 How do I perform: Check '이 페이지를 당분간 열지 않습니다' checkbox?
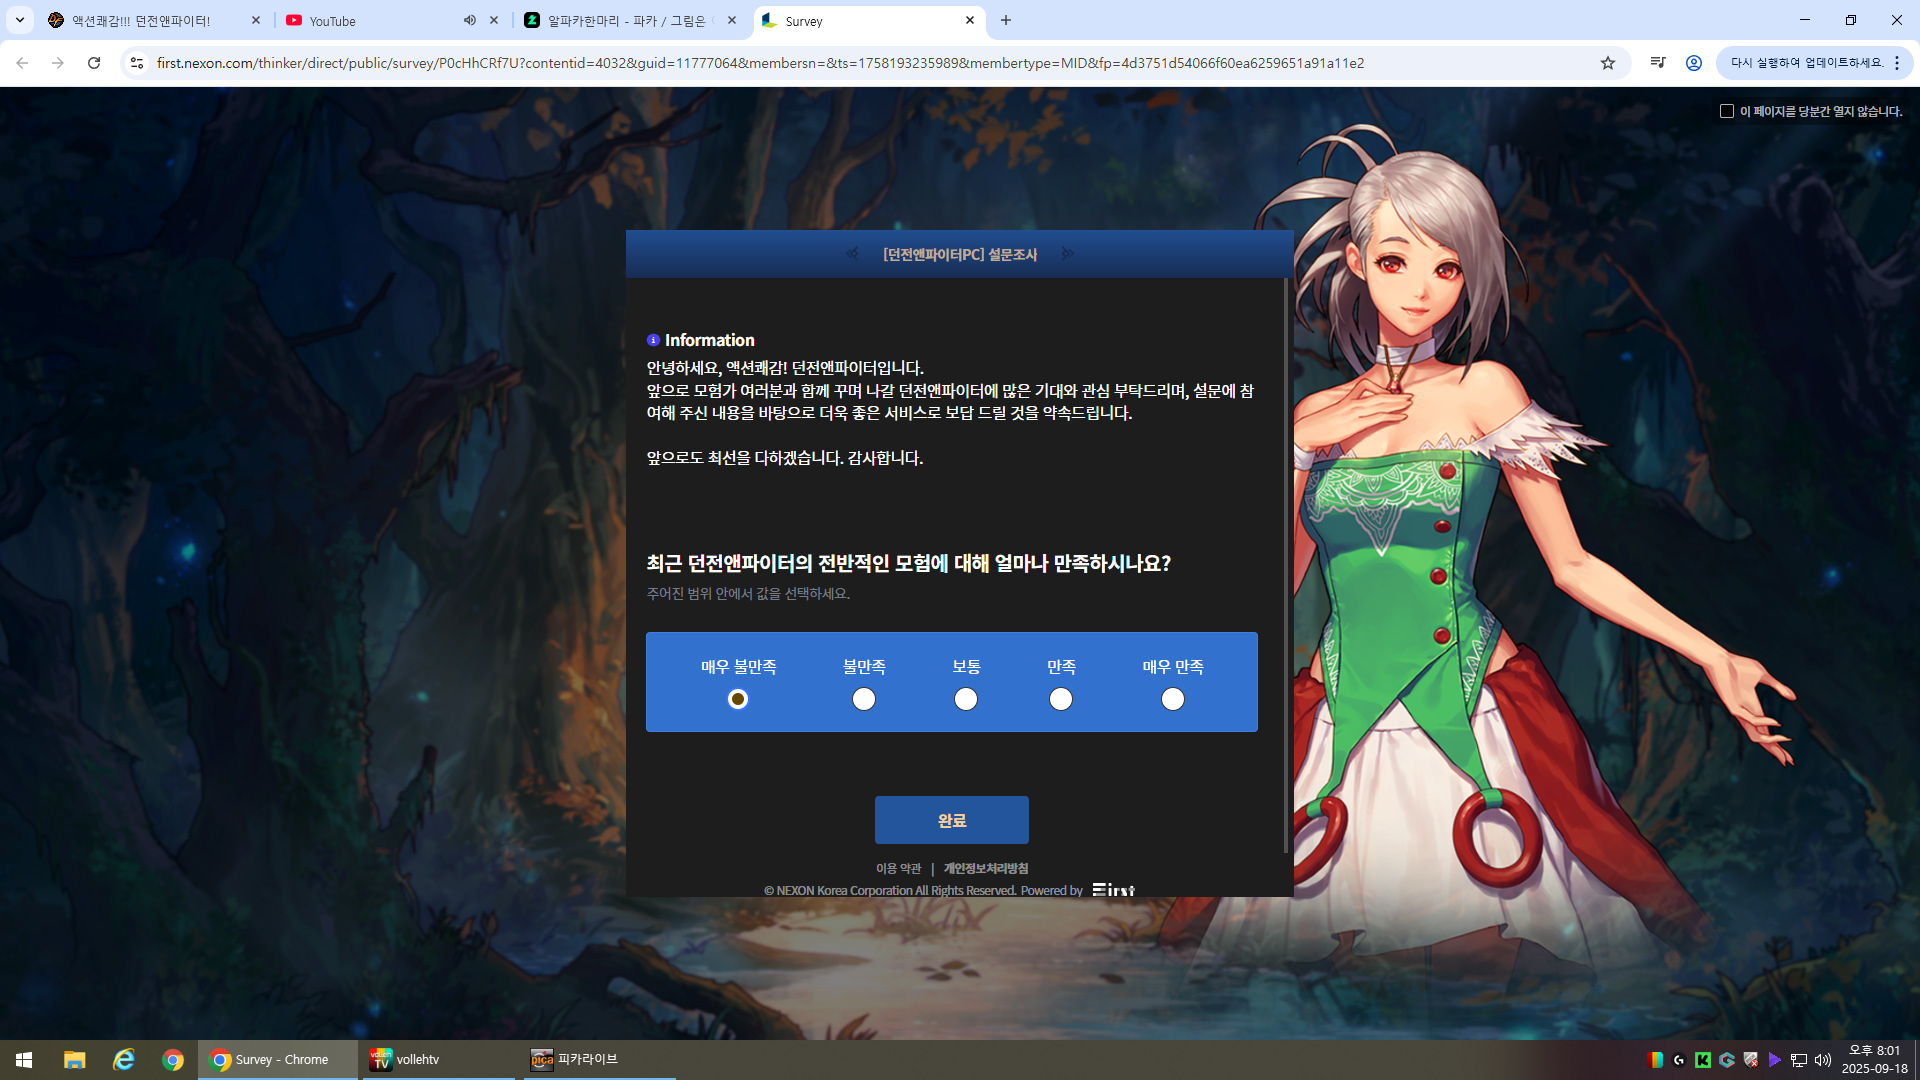click(1727, 111)
